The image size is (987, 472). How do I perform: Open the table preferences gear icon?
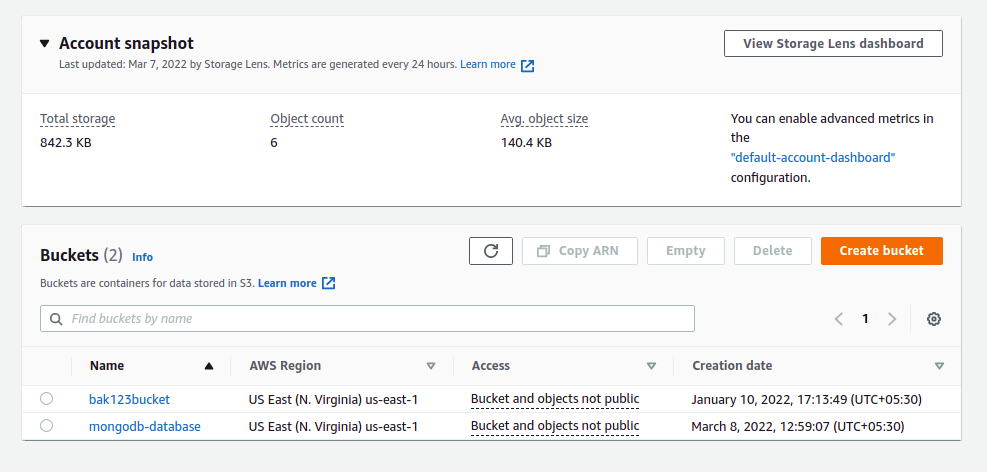[x=934, y=319]
